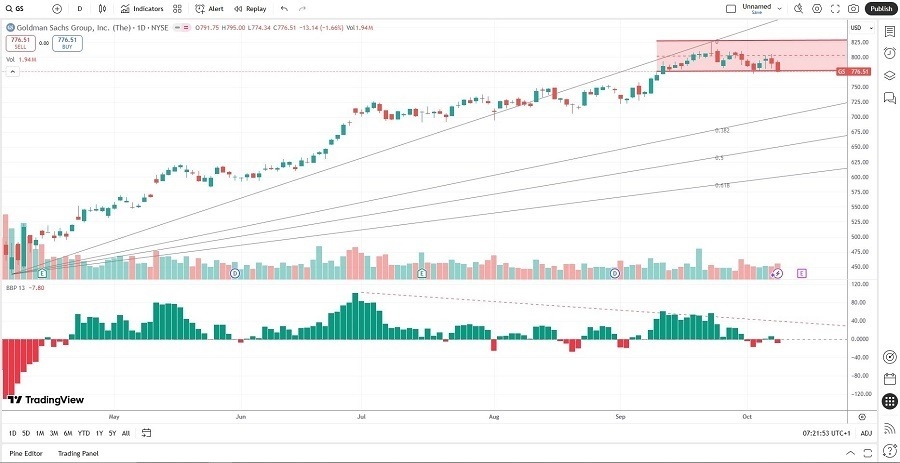
Task: Switch to the Trading Panel tab
Action: (x=76, y=453)
